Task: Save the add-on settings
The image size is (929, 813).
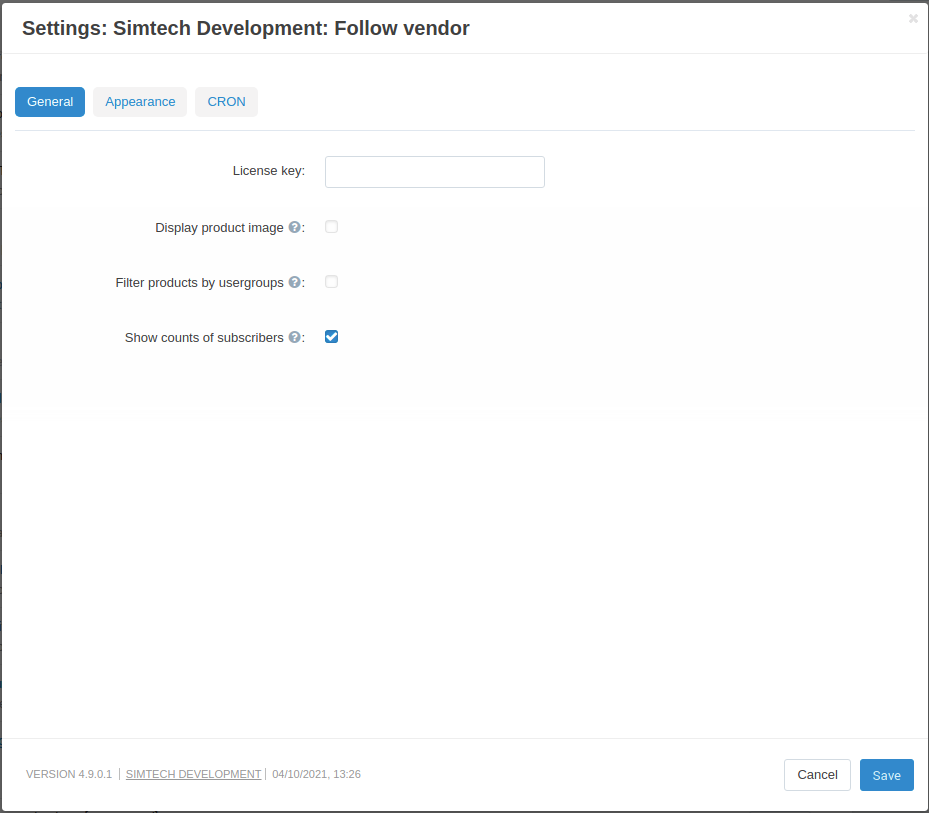Action: pos(886,775)
